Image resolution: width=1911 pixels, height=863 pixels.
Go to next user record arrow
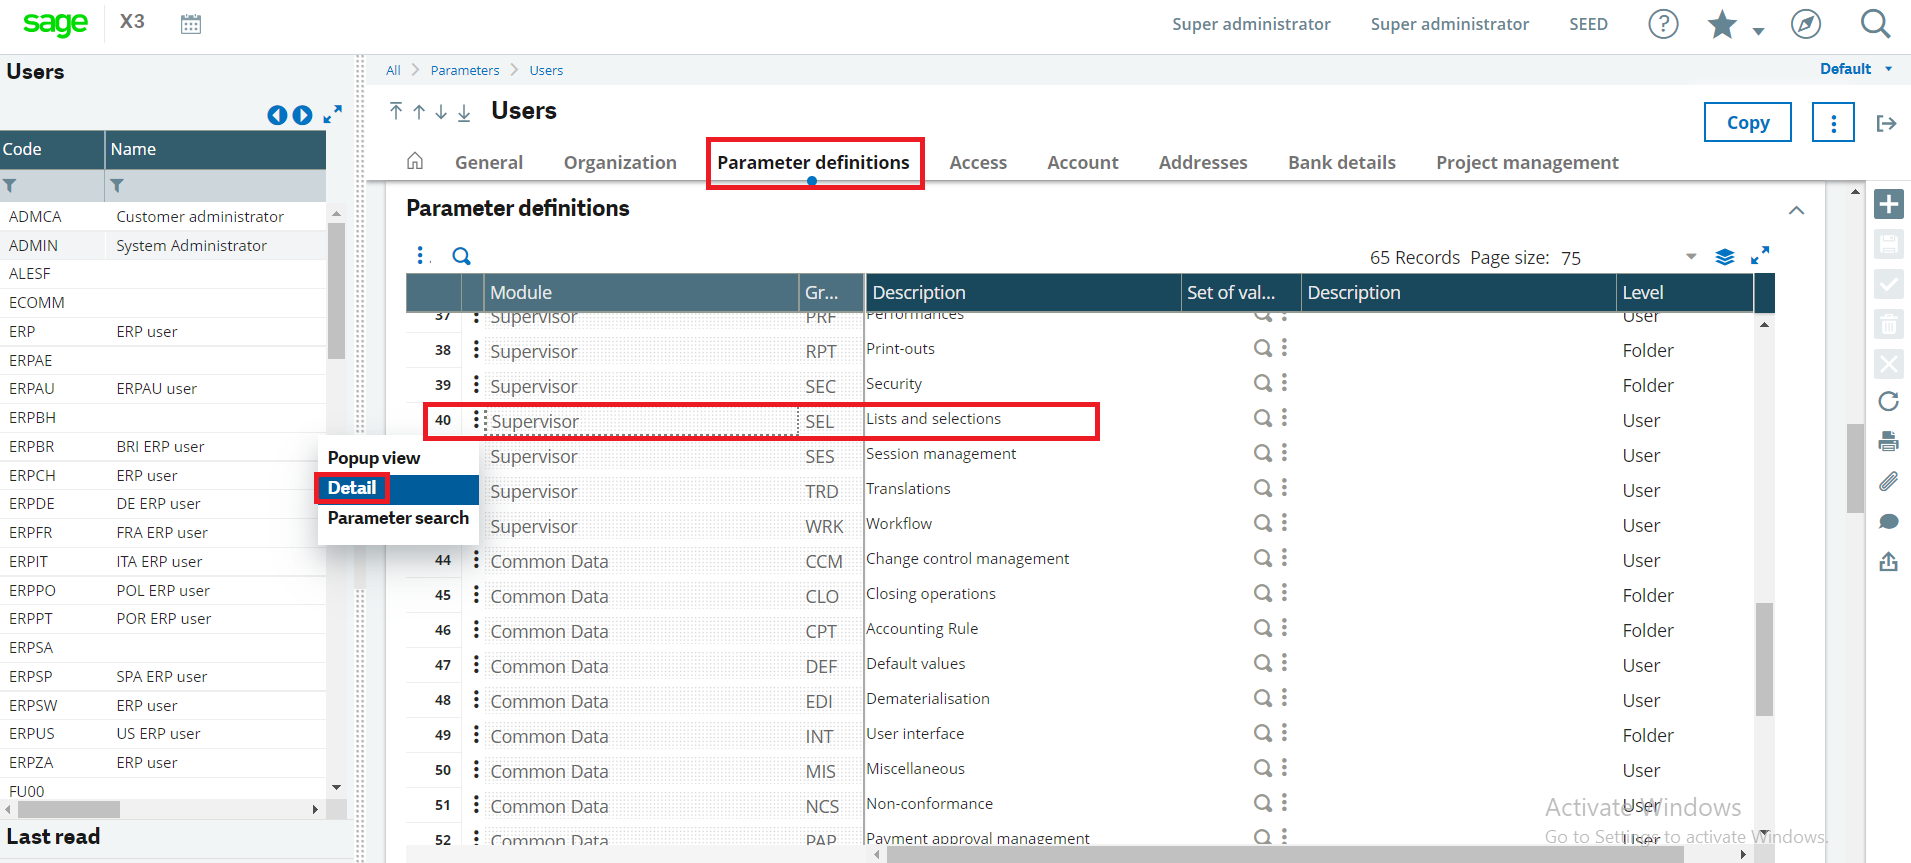pos(441,112)
